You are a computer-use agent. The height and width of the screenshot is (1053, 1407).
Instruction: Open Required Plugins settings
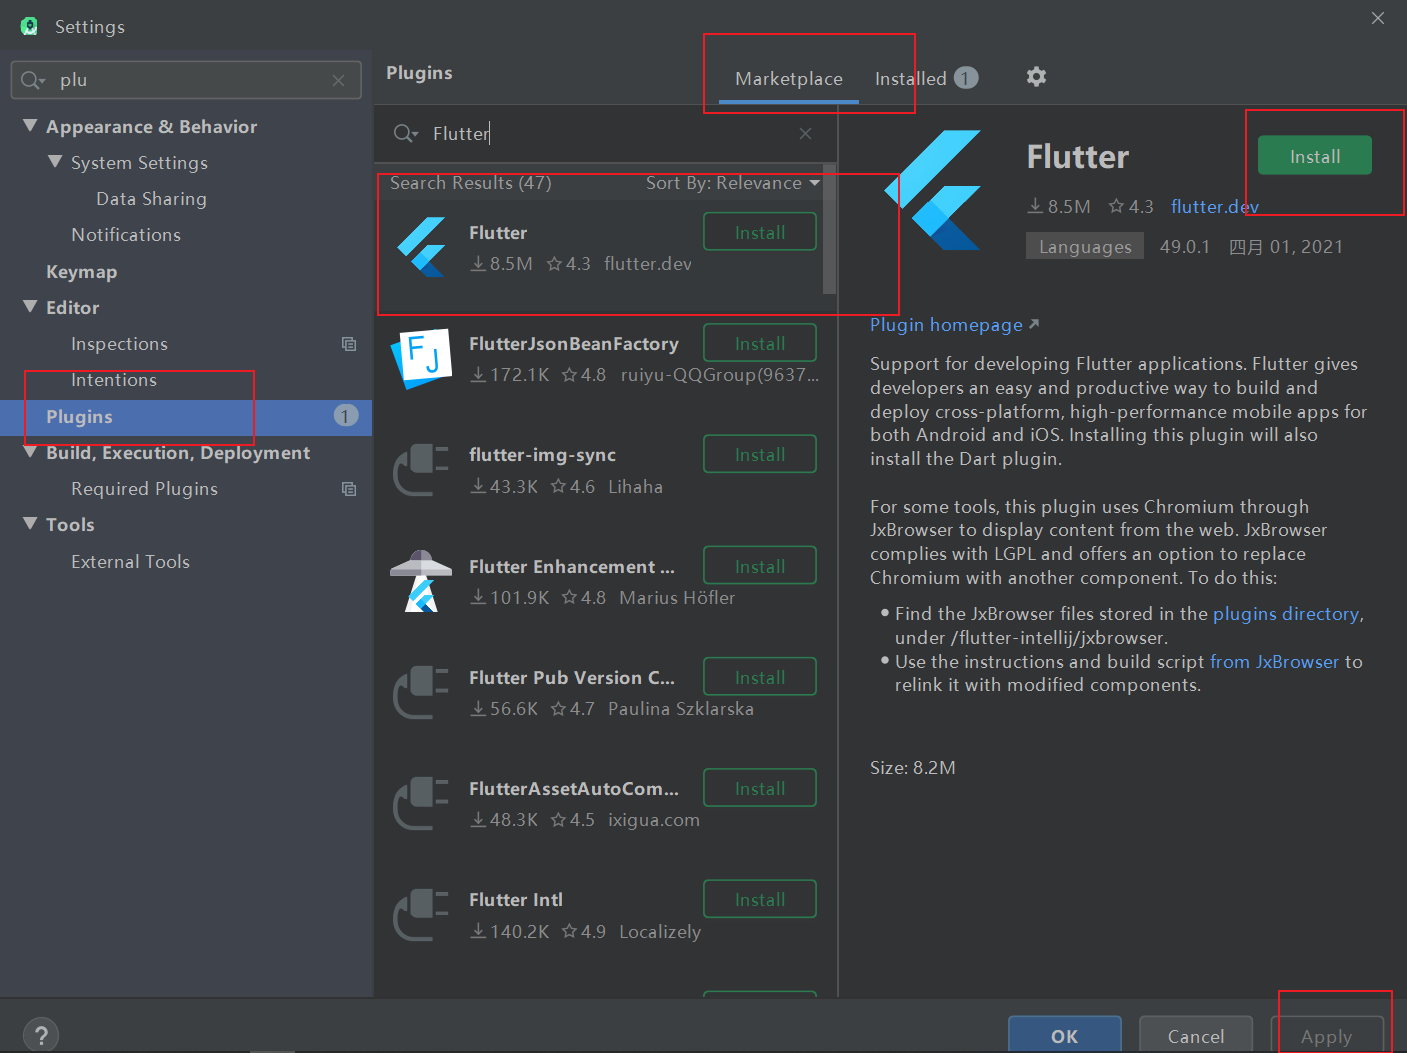click(x=144, y=489)
